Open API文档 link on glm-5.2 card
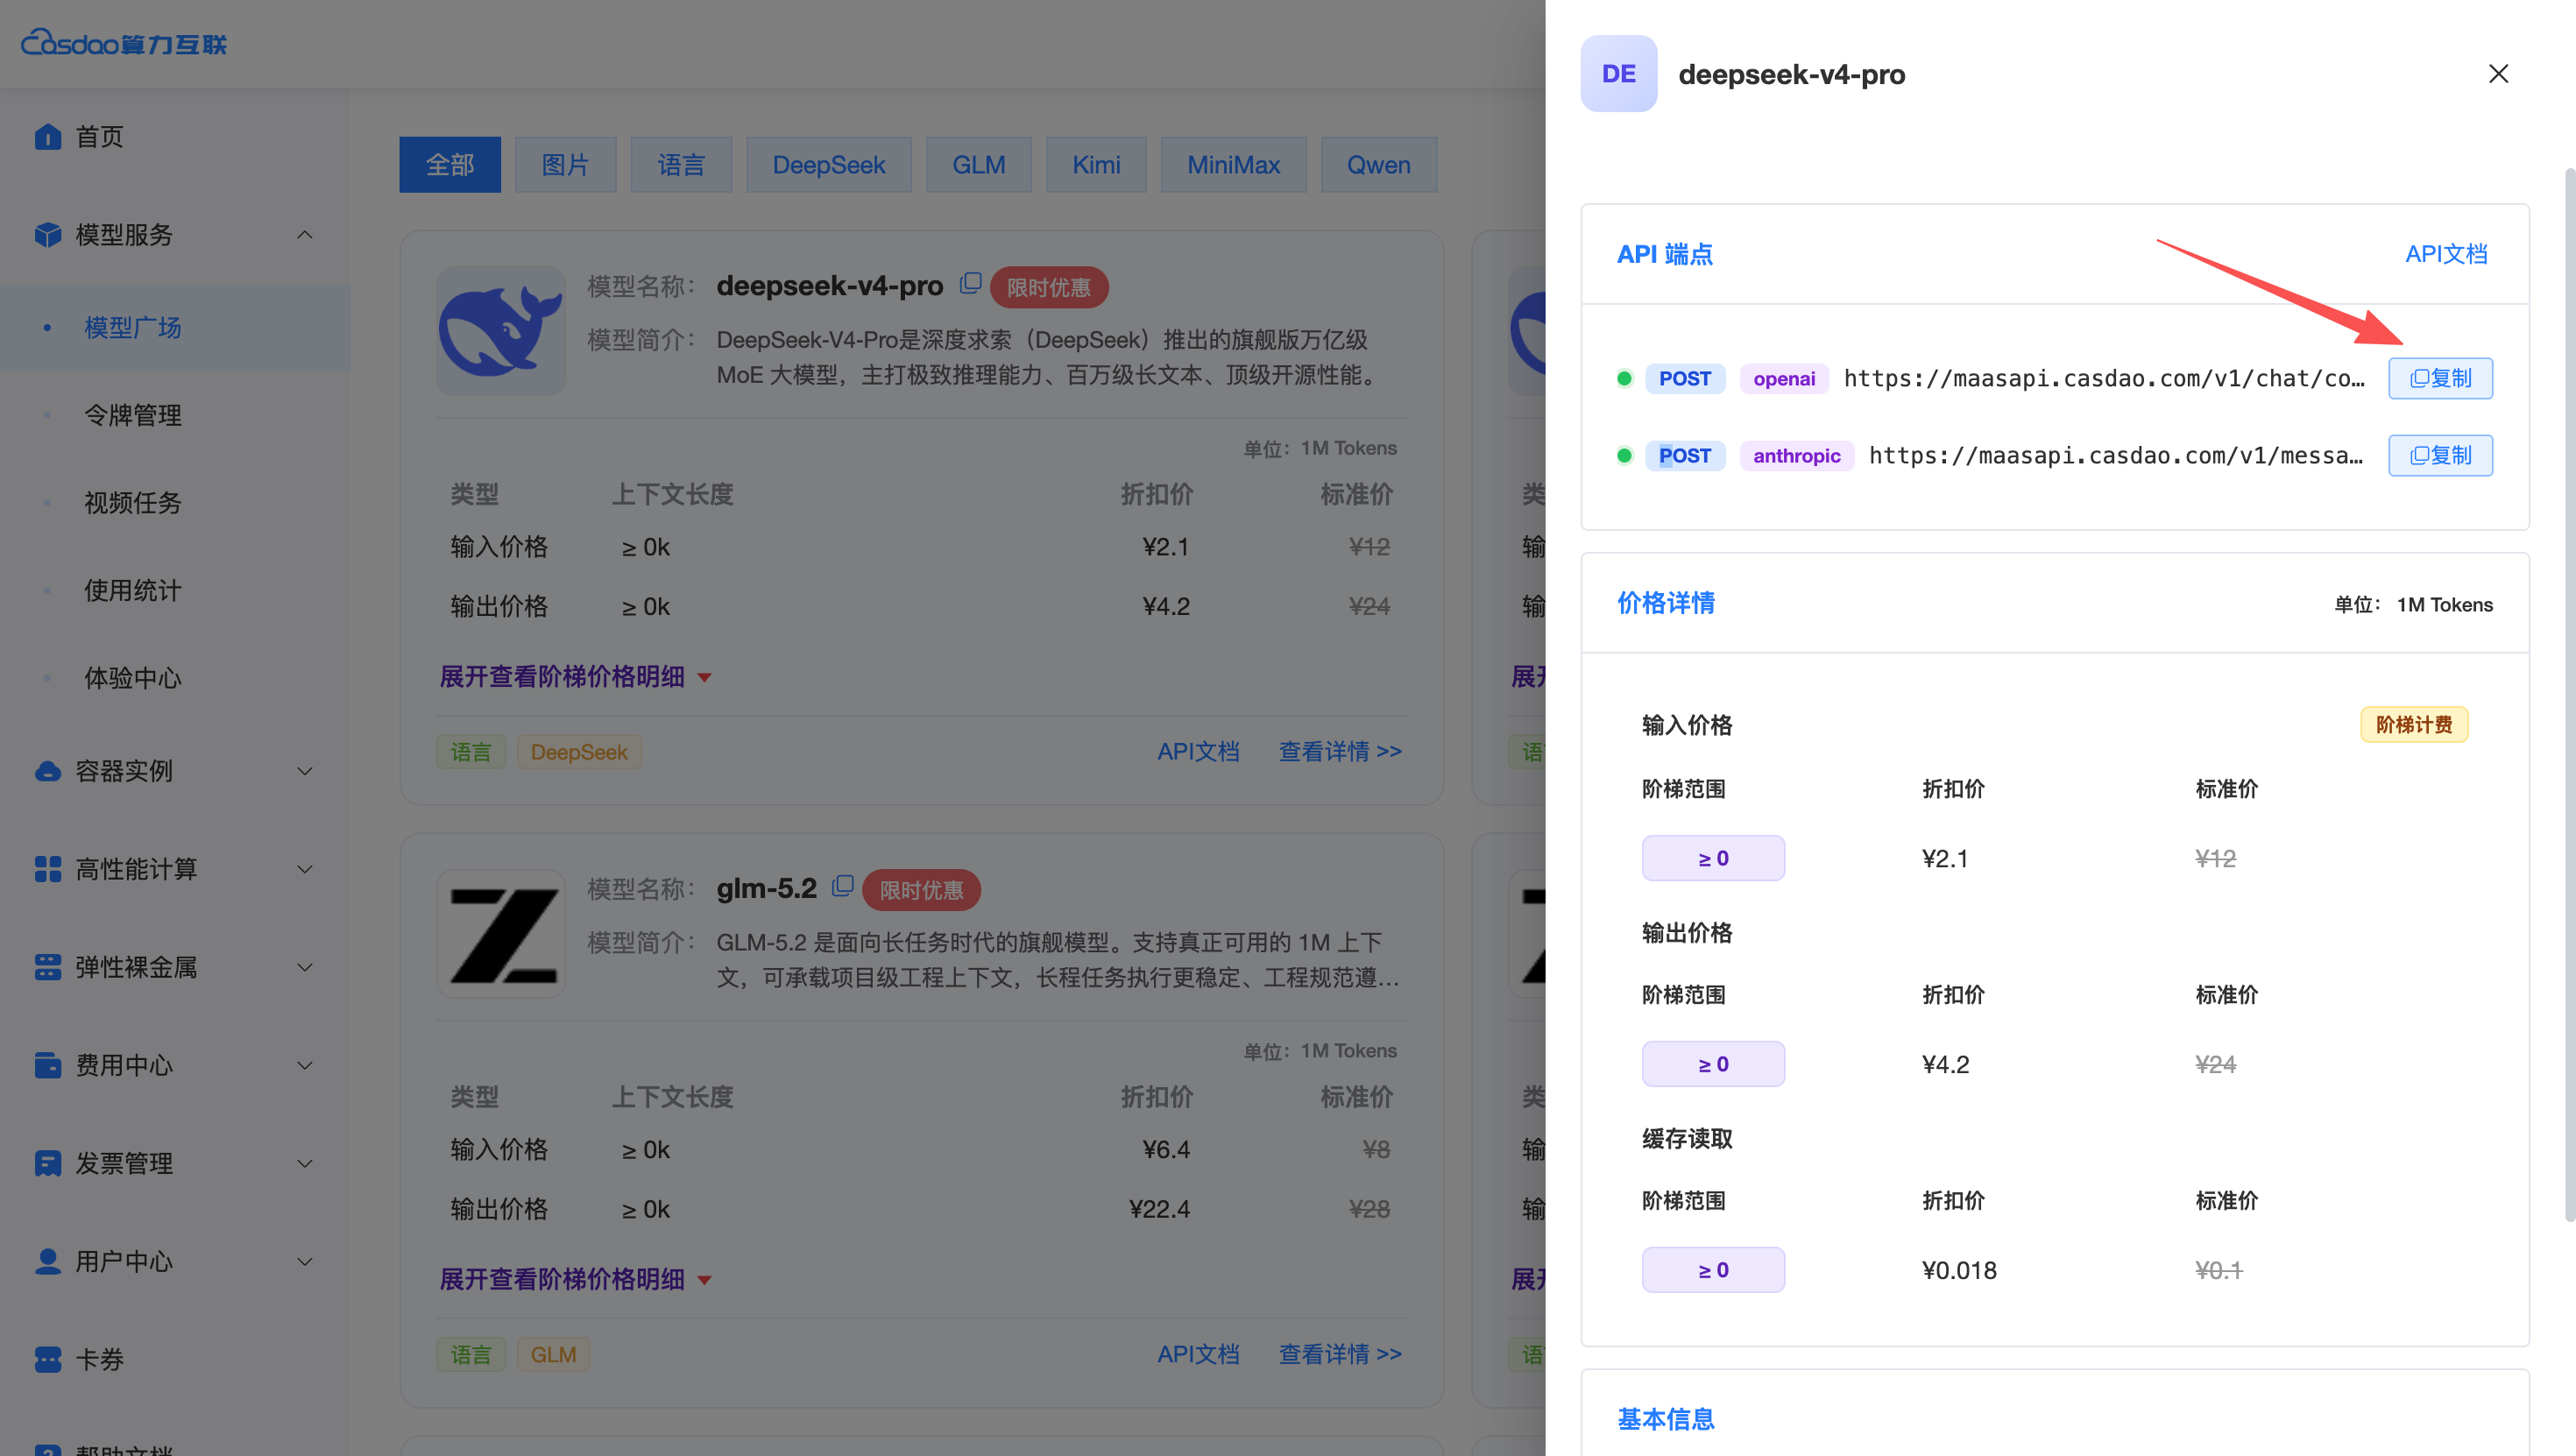2576x1456 pixels. 1198,1354
